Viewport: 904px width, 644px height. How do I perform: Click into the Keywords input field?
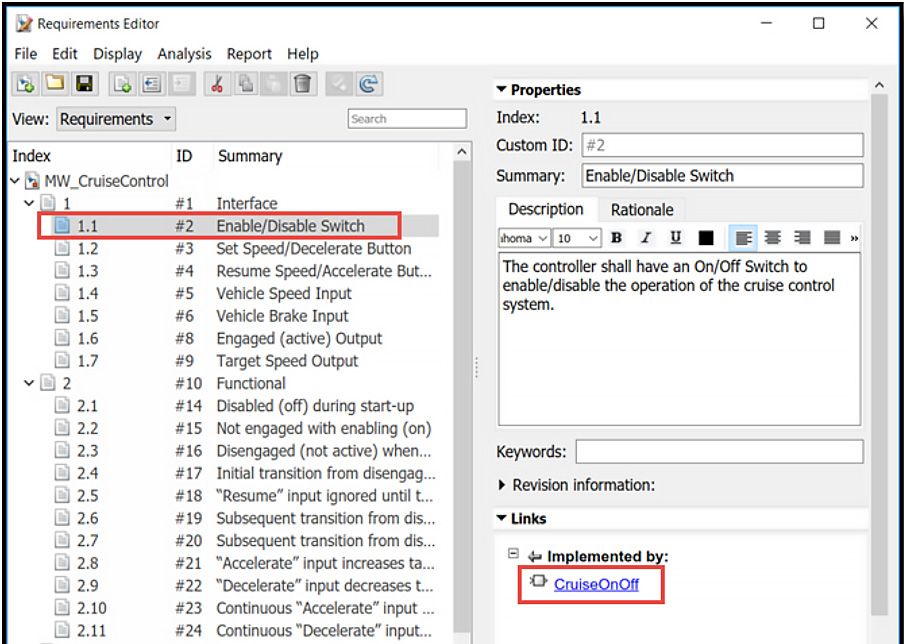click(718, 452)
